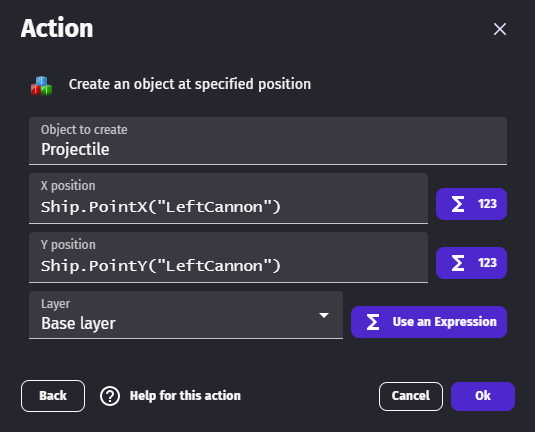Click the colored cubes create-object icon
This screenshot has width=535, height=432.
(41, 85)
